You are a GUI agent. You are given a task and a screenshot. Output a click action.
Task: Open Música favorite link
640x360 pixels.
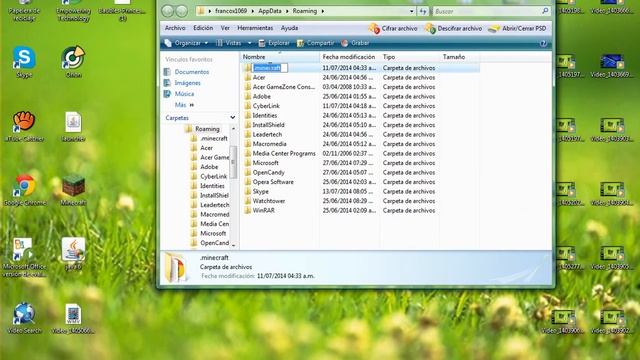tap(184, 94)
